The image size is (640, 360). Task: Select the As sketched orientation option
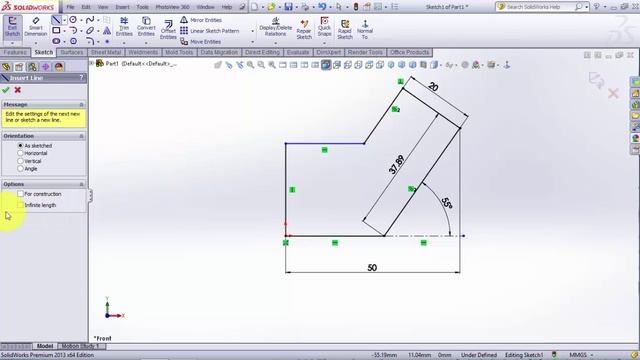[x=20, y=145]
